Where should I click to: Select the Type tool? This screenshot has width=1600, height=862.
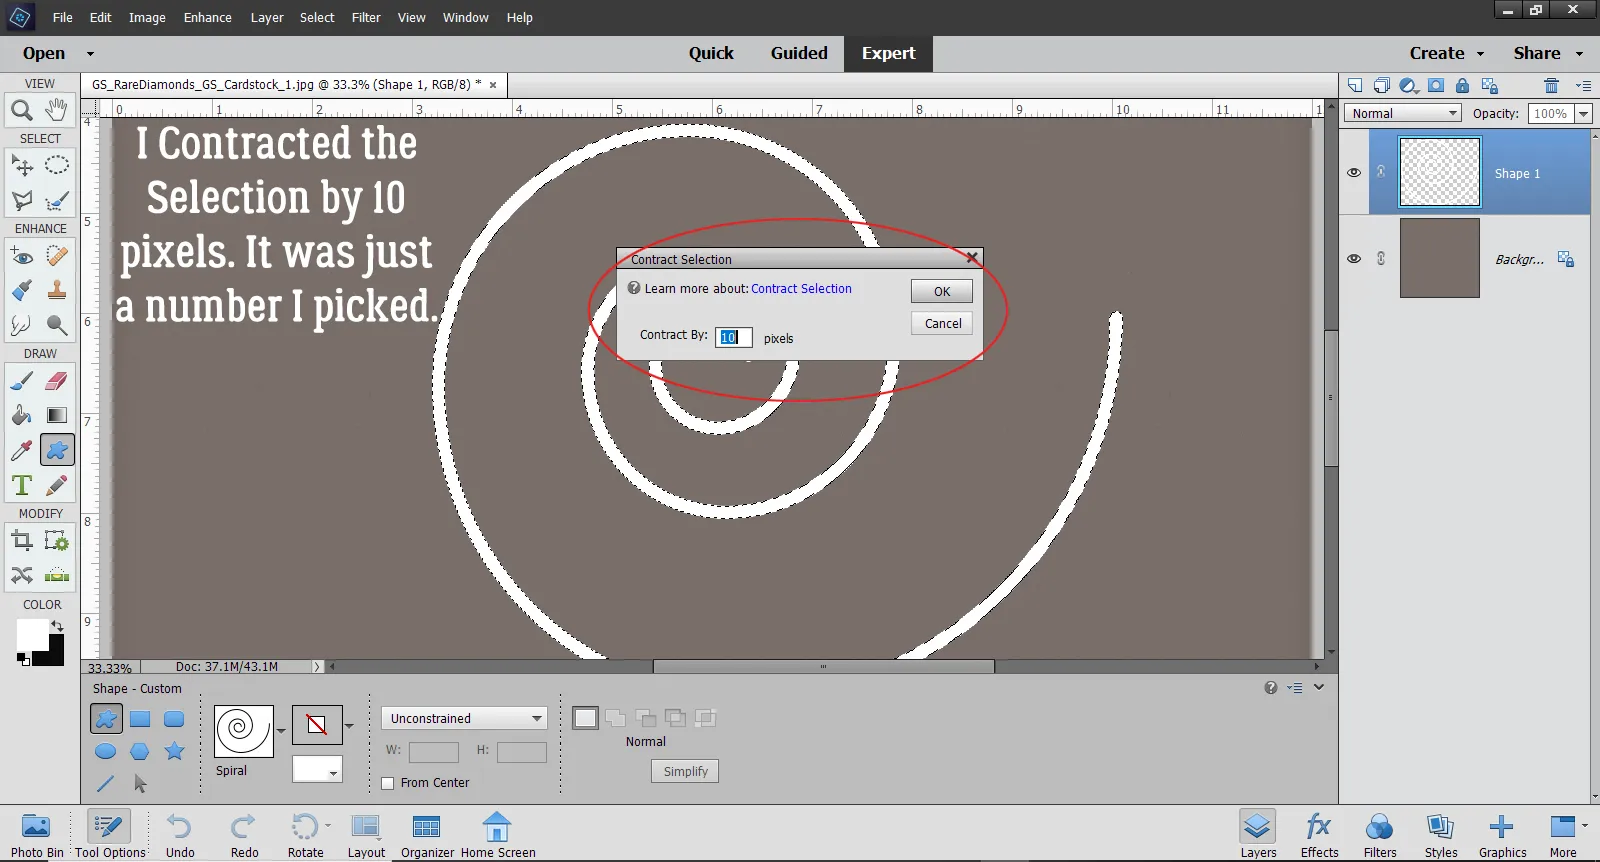pos(21,486)
